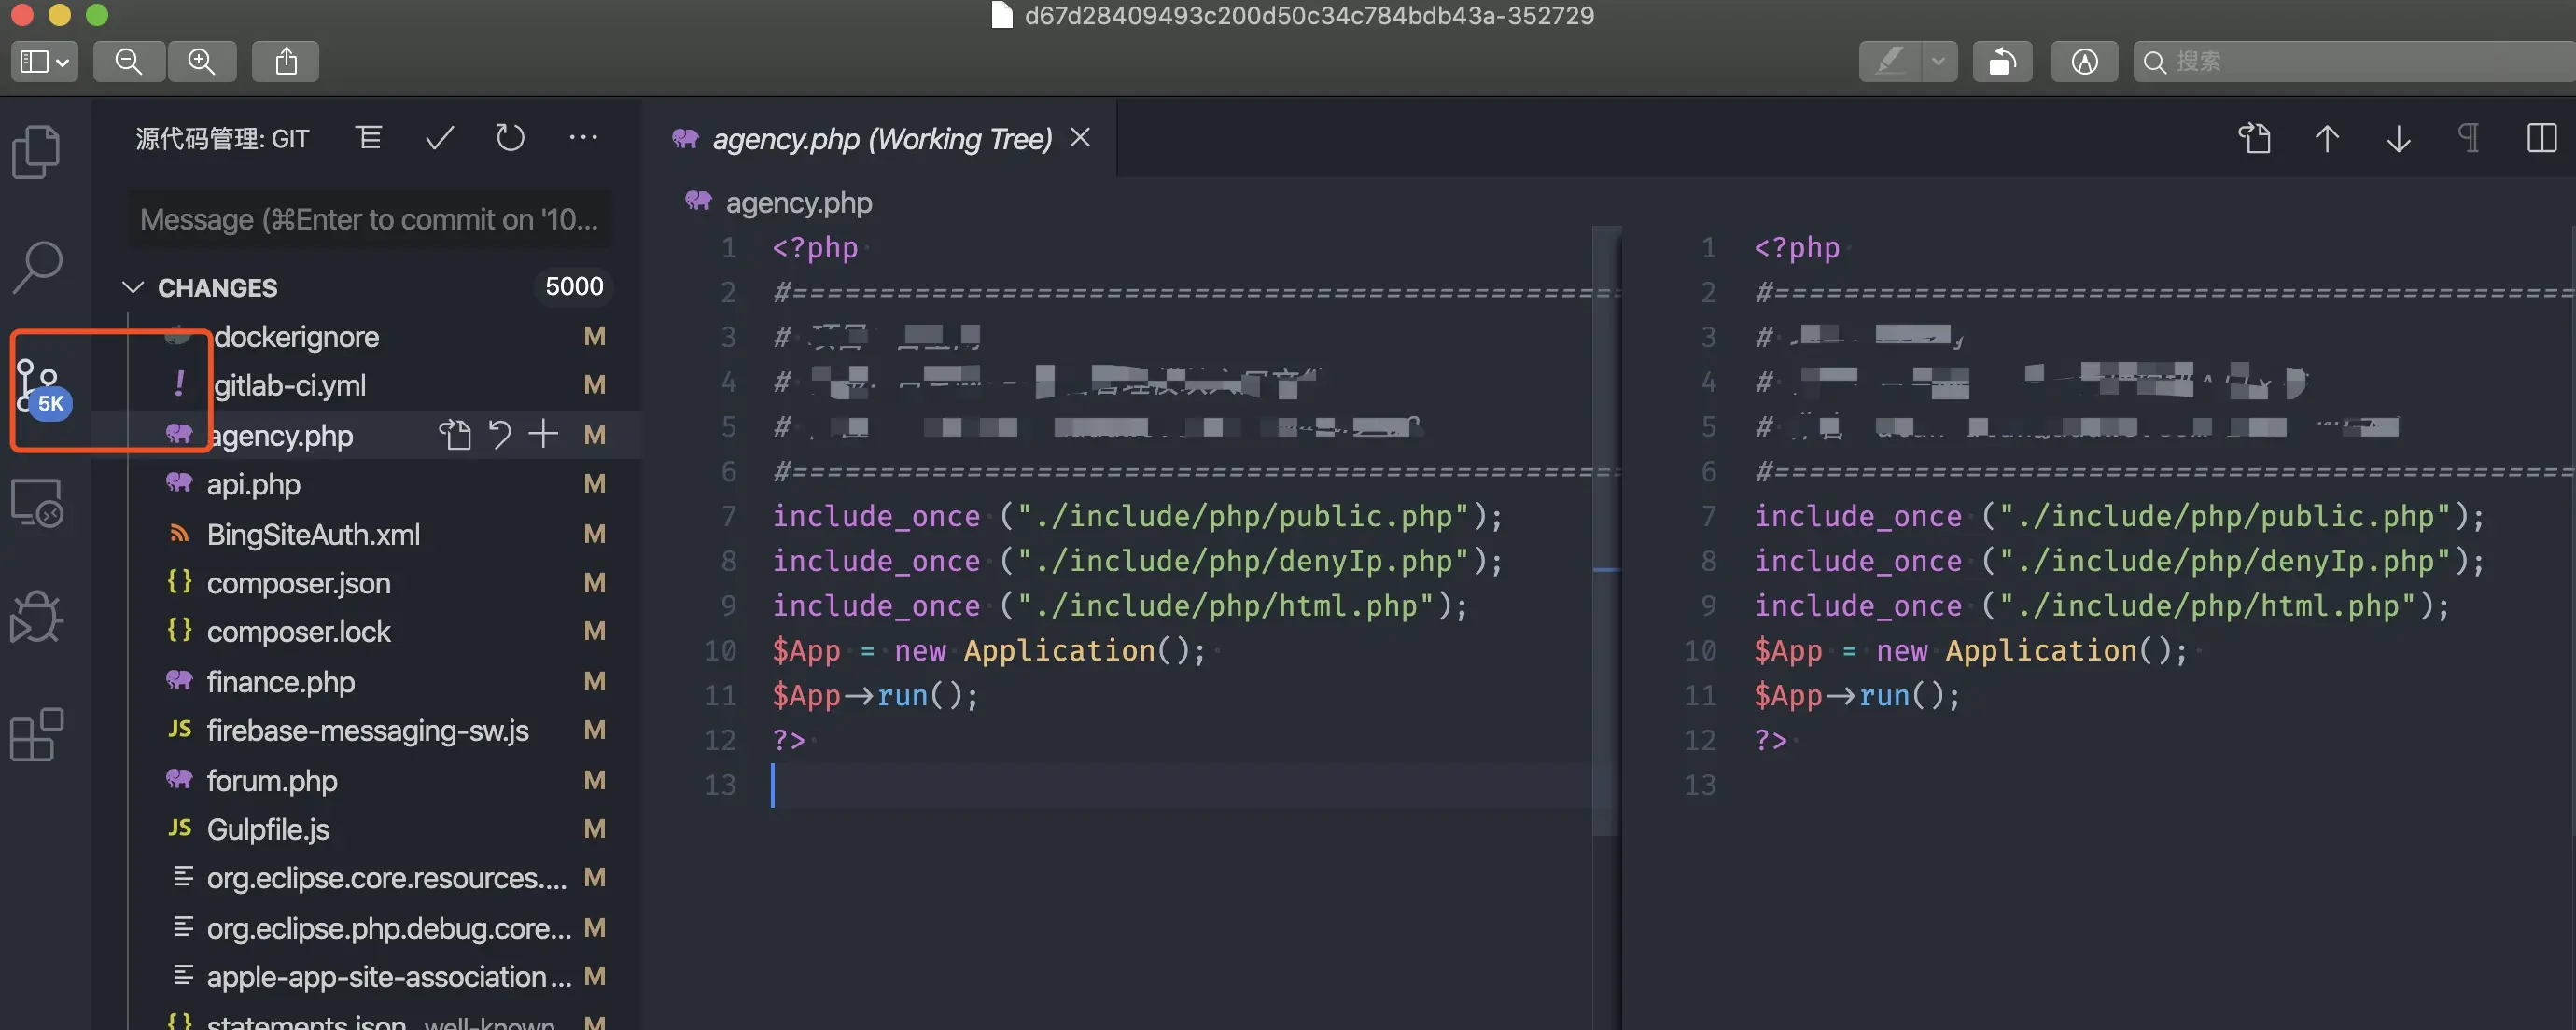Open the Extensions view icon
This screenshot has height=1030, width=2576.
point(37,735)
